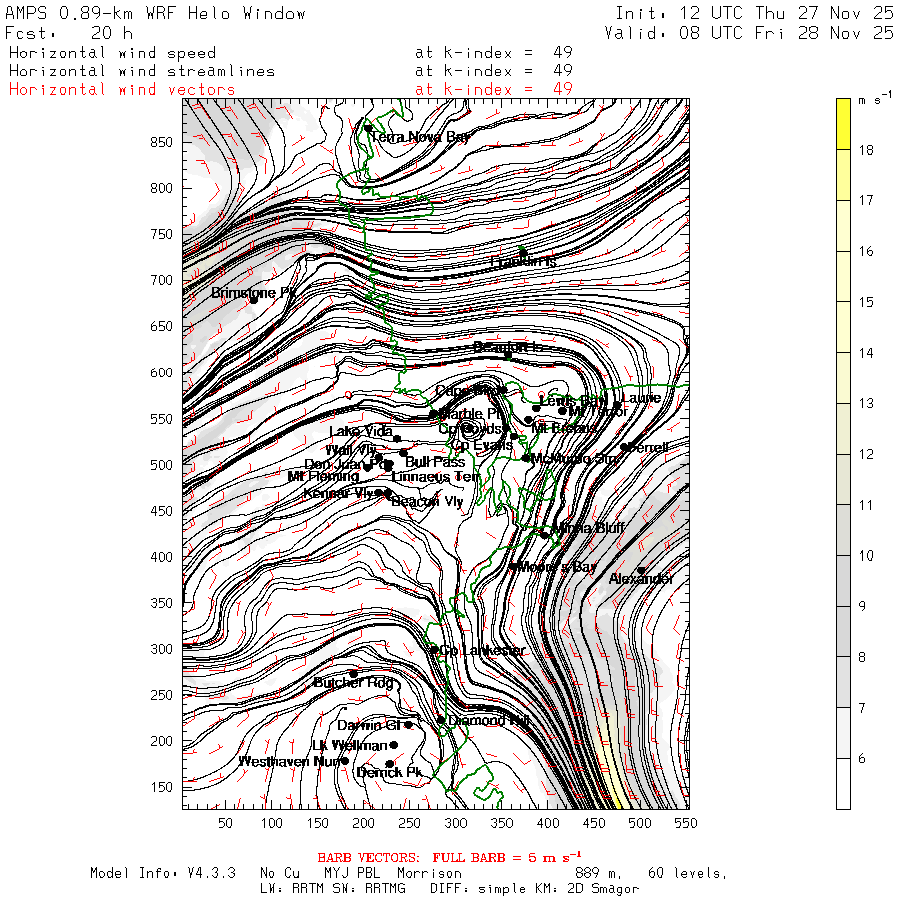The height and width of the screenshot is (900, 900).
Task: Click the 'Bull Pass' map label
Action: click(435, 461)
